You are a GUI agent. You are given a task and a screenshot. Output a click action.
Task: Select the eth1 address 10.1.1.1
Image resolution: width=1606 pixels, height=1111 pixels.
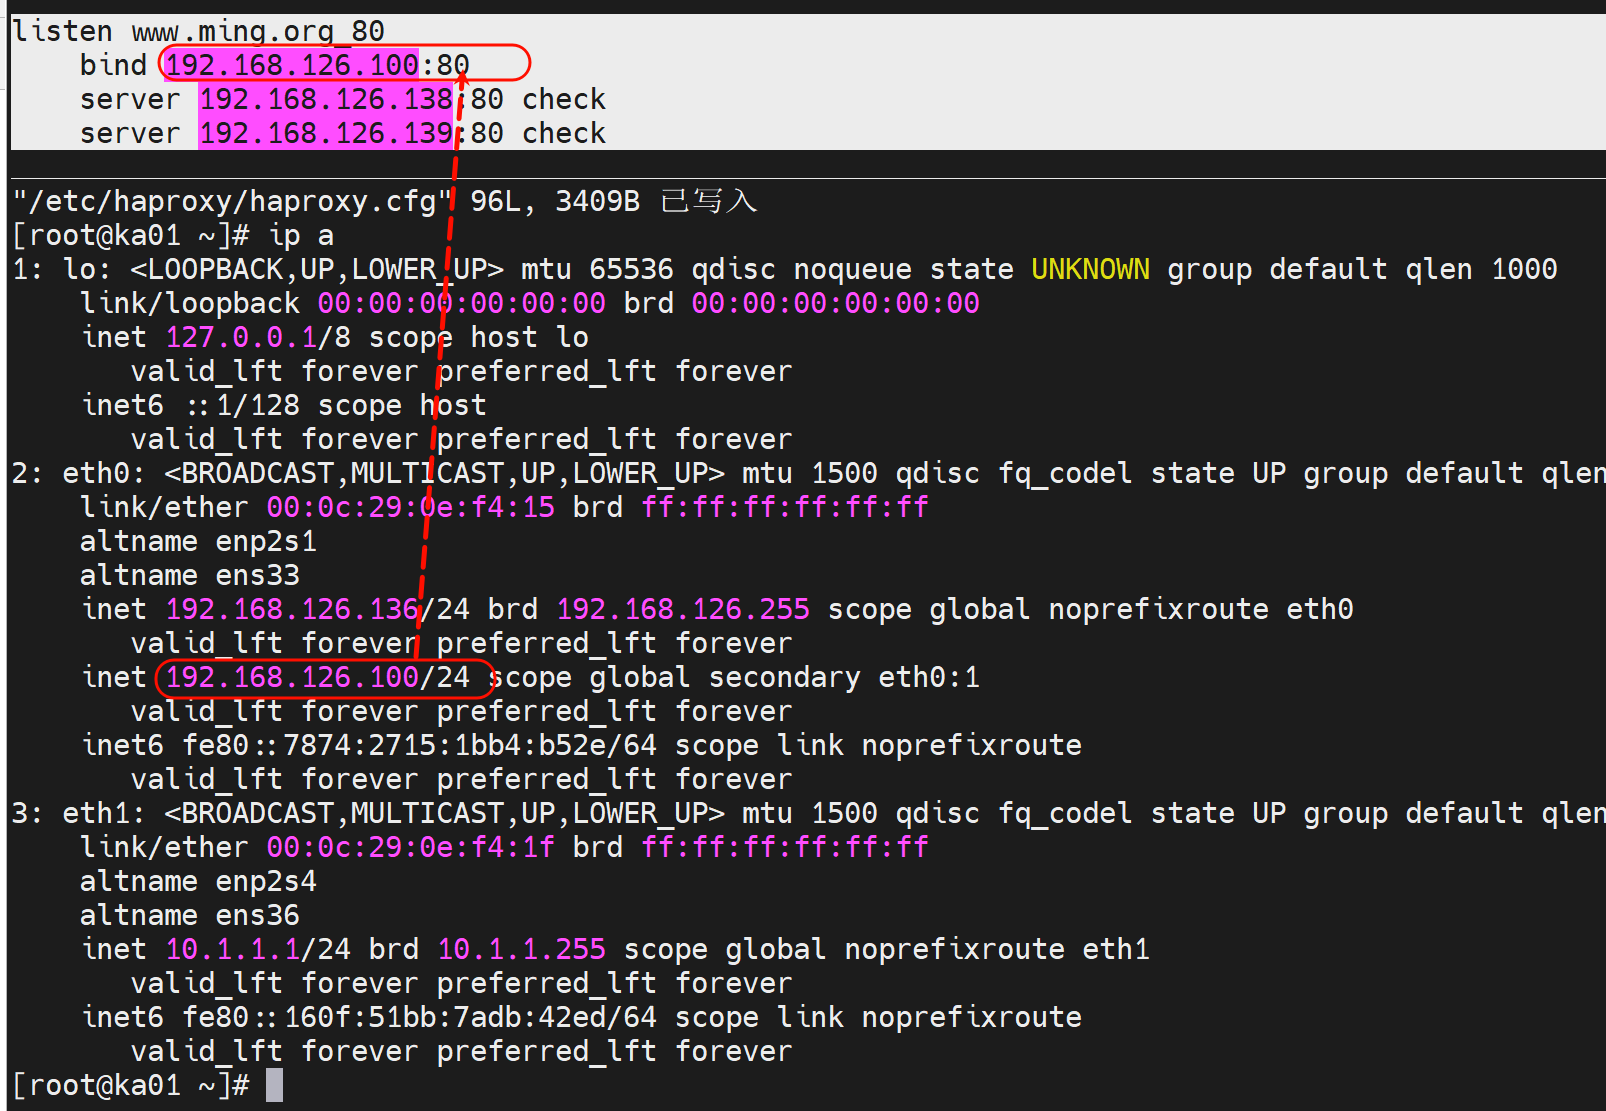coord(232,949)
